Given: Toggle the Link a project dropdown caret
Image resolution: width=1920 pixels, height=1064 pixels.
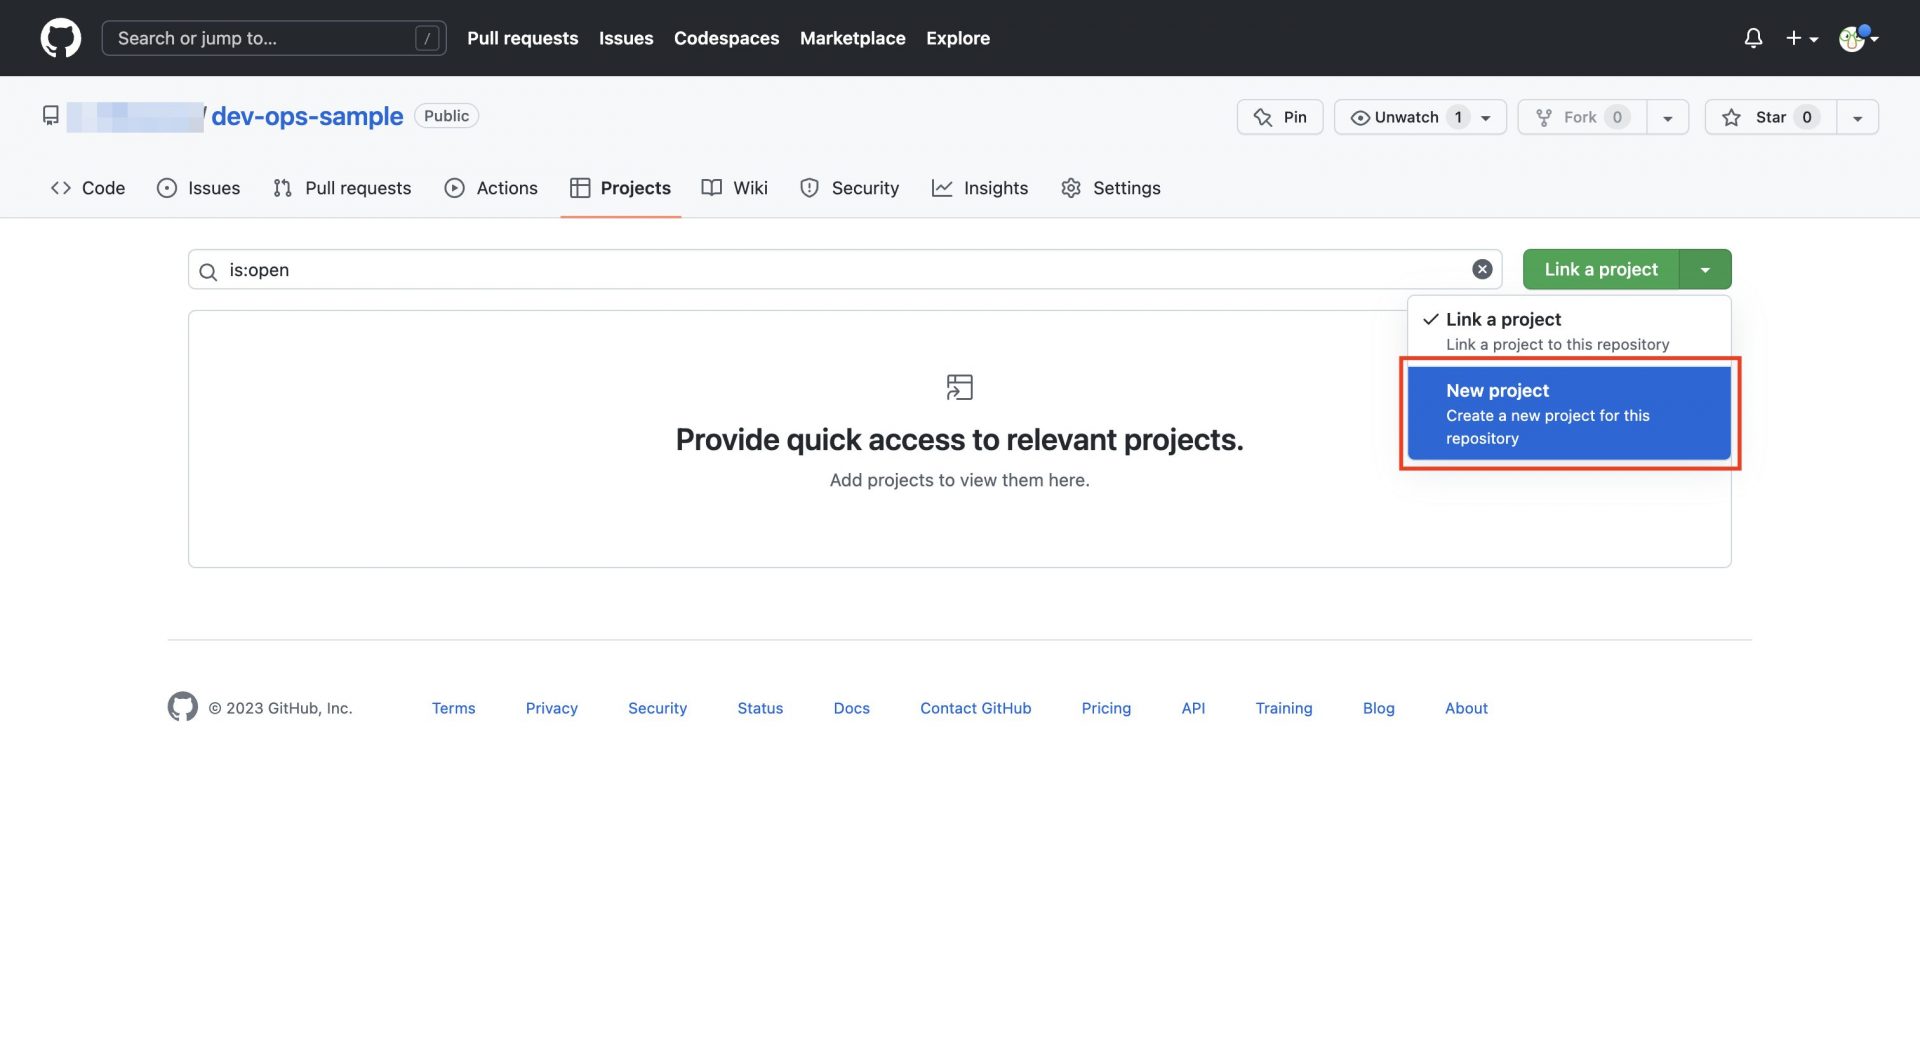Looking at the screenshot, I should [x=1705, y=269].
